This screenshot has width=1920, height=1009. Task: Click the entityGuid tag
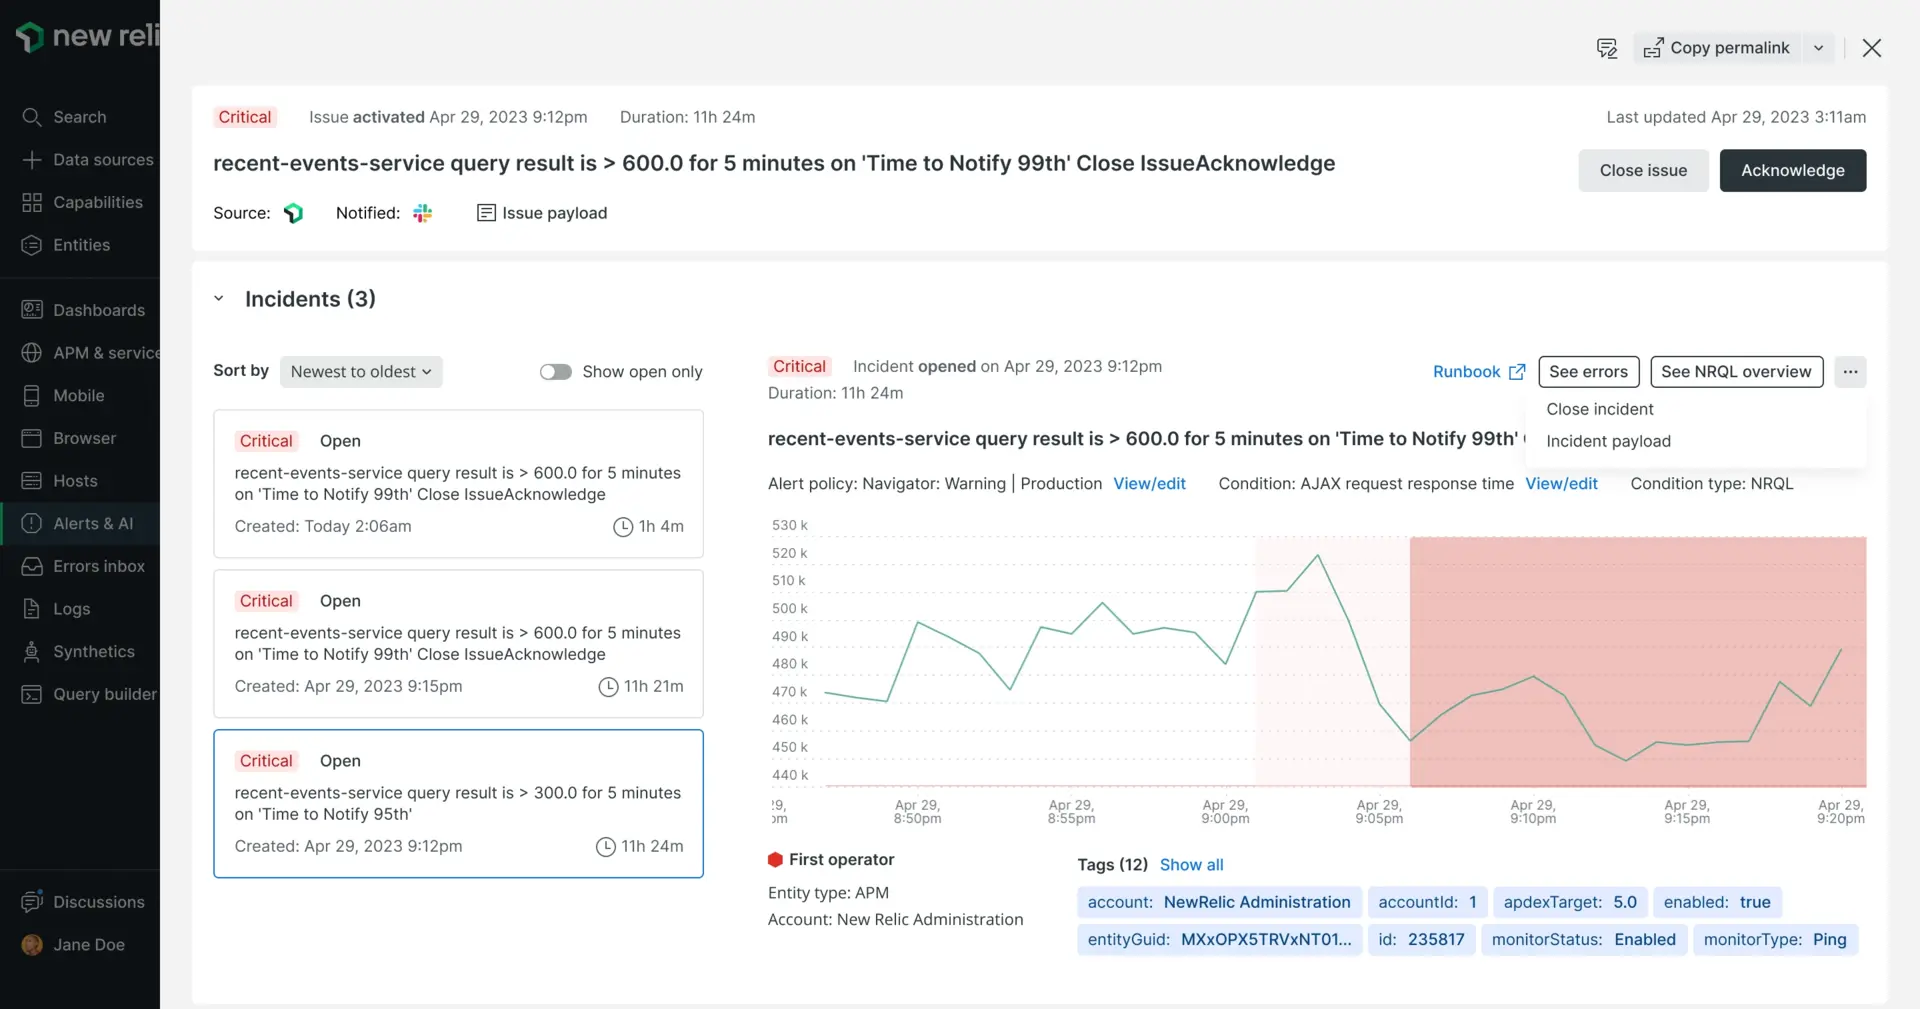point(1219,940)
